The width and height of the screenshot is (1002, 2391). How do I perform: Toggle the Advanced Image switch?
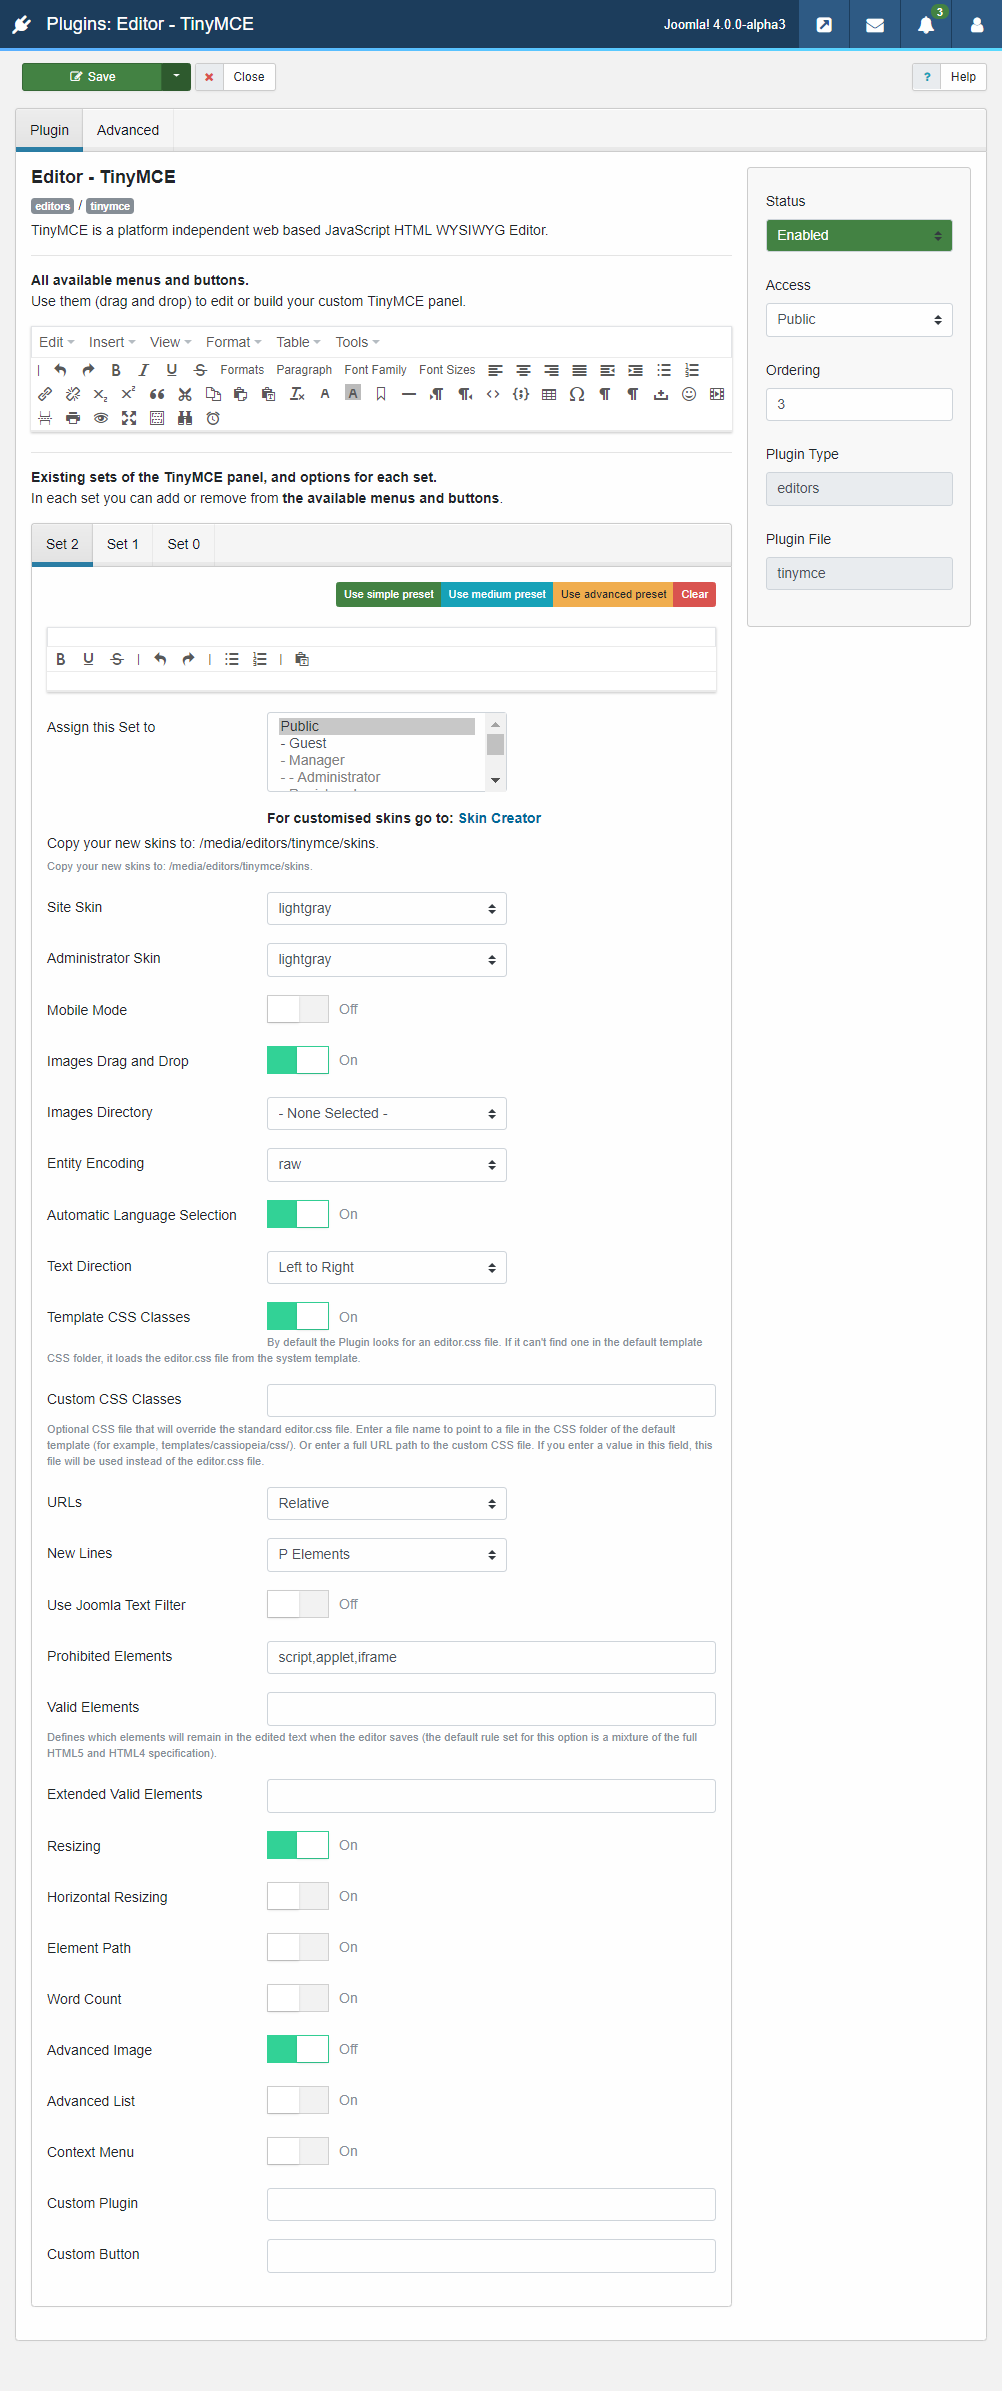click(x=298, y=2049)
